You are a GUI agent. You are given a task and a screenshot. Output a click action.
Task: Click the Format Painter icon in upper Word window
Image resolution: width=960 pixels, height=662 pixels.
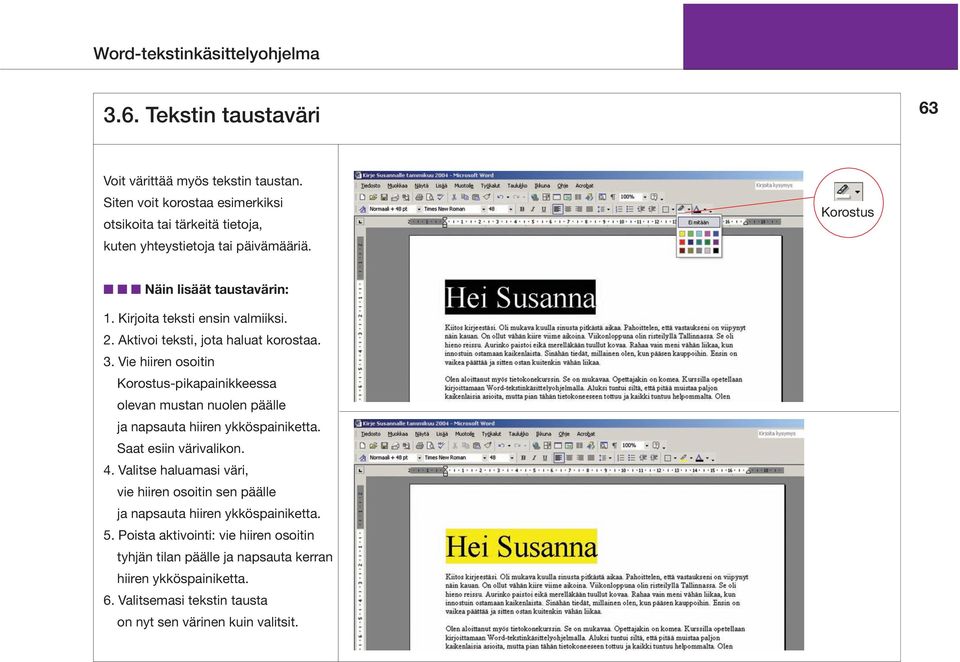pos(487,197)
